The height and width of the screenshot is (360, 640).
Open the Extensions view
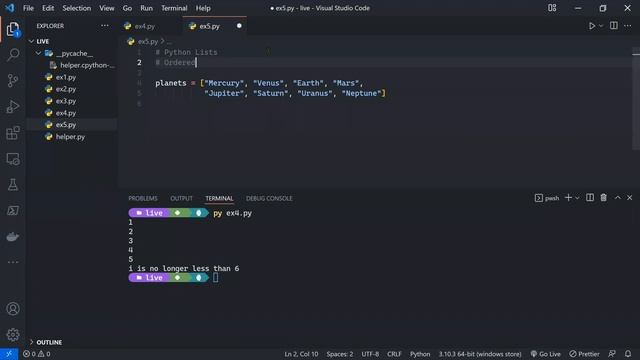click(13, 133)
